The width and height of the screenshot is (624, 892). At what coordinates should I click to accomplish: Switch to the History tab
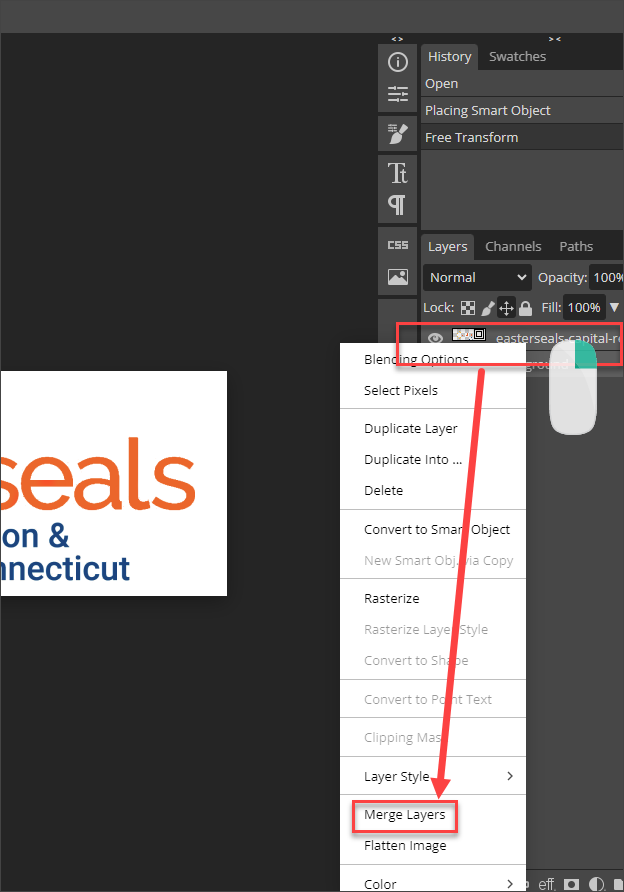(x=449, y=57)
